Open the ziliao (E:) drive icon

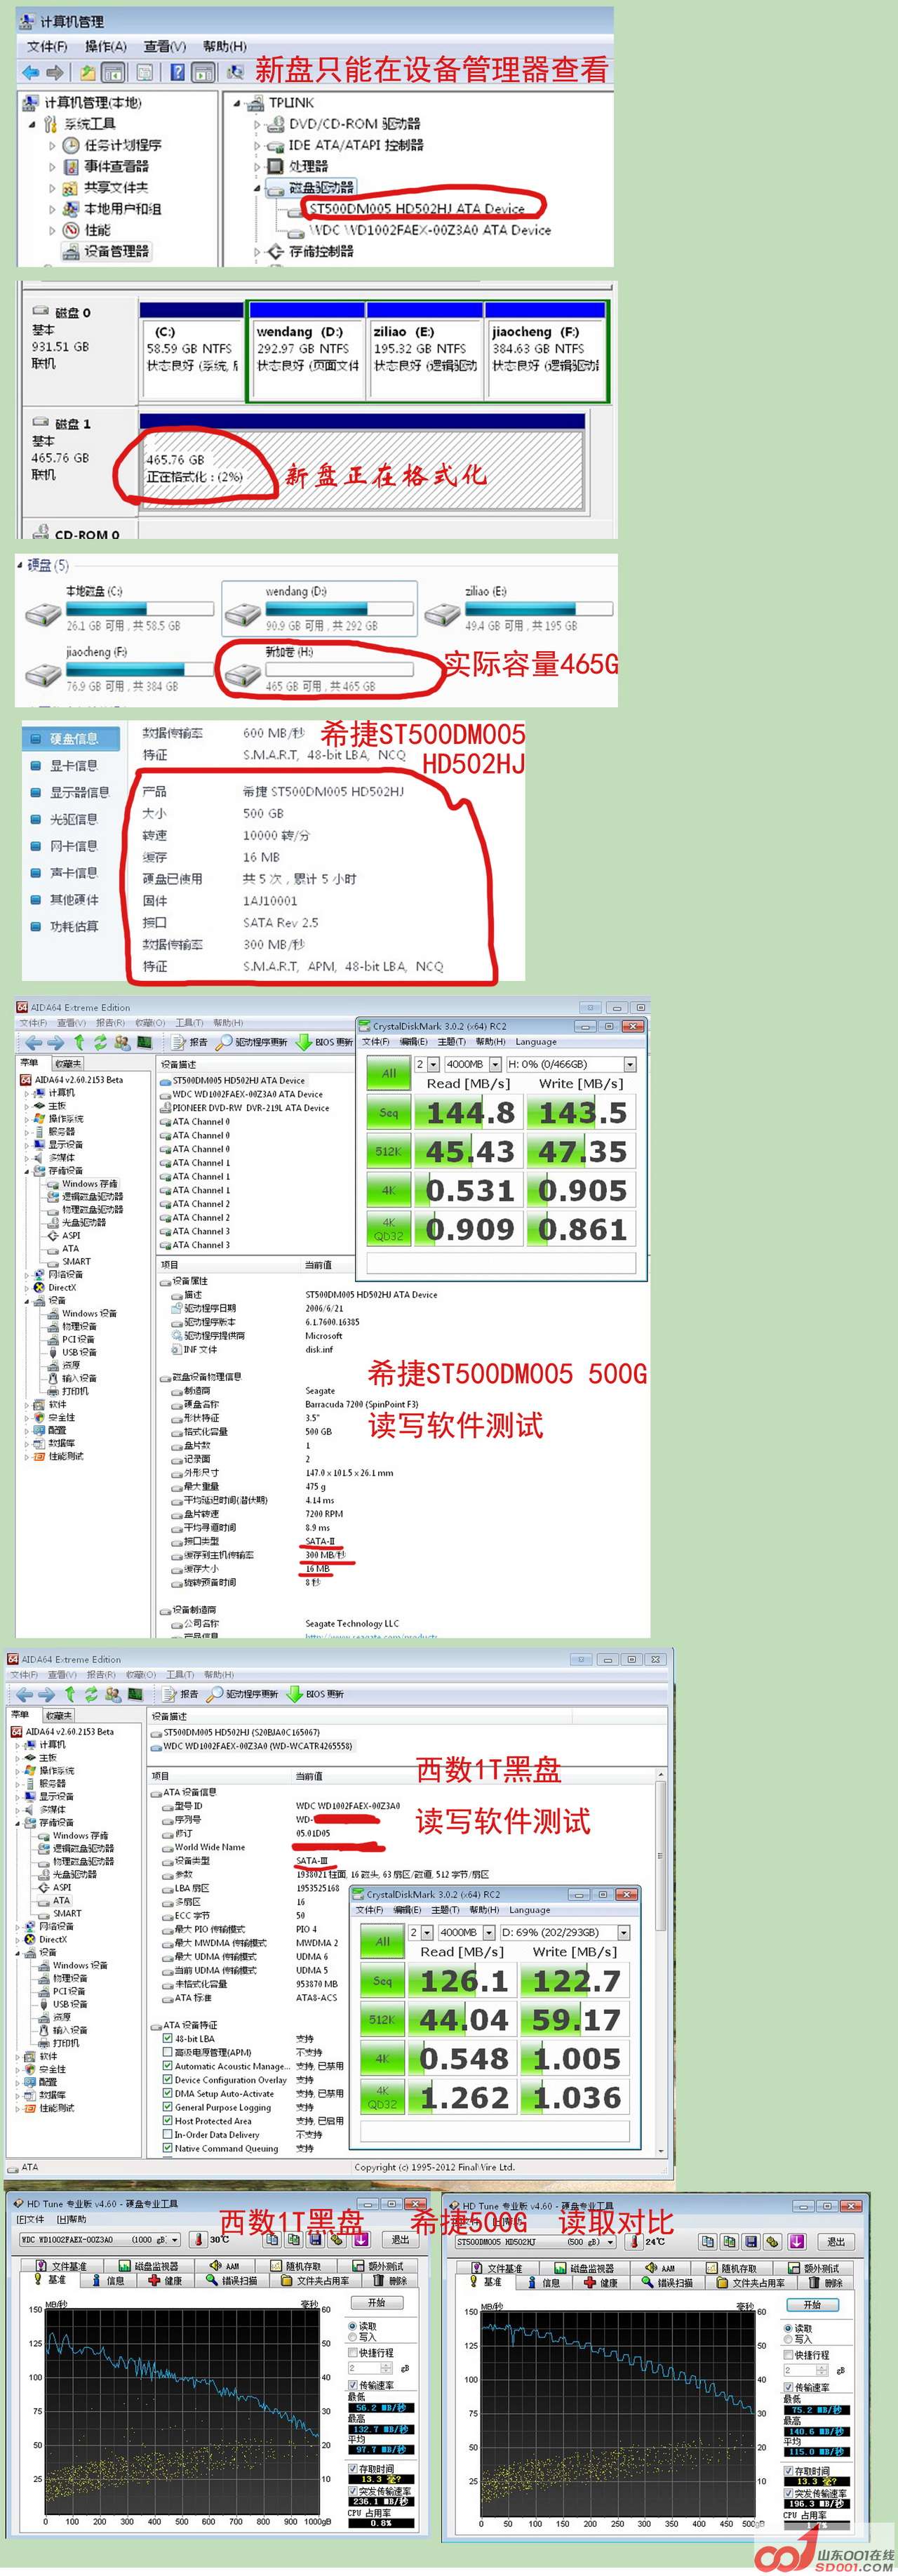[x=442, y=613]
